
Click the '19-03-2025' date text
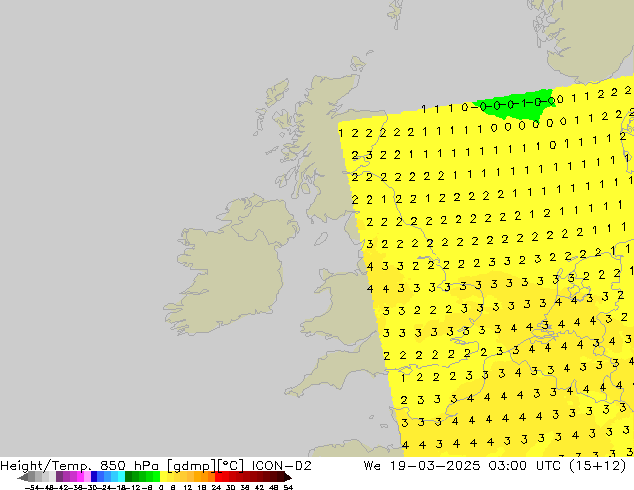click(x=435, y=466)
